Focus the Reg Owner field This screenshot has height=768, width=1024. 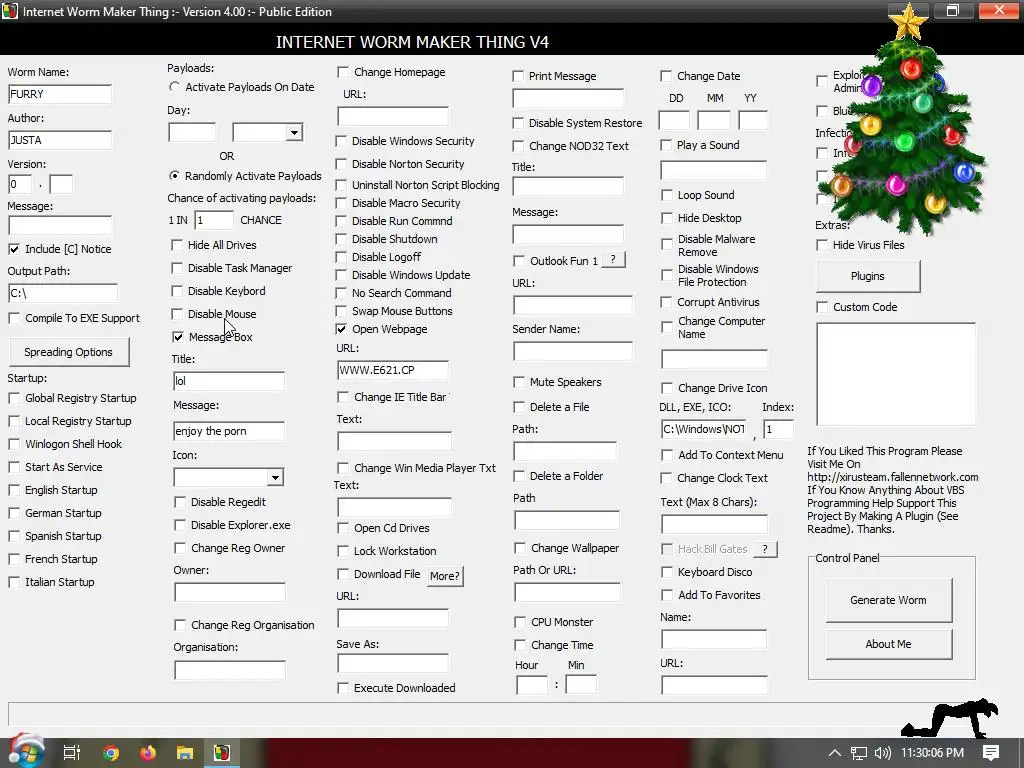[x=230, y=592]
